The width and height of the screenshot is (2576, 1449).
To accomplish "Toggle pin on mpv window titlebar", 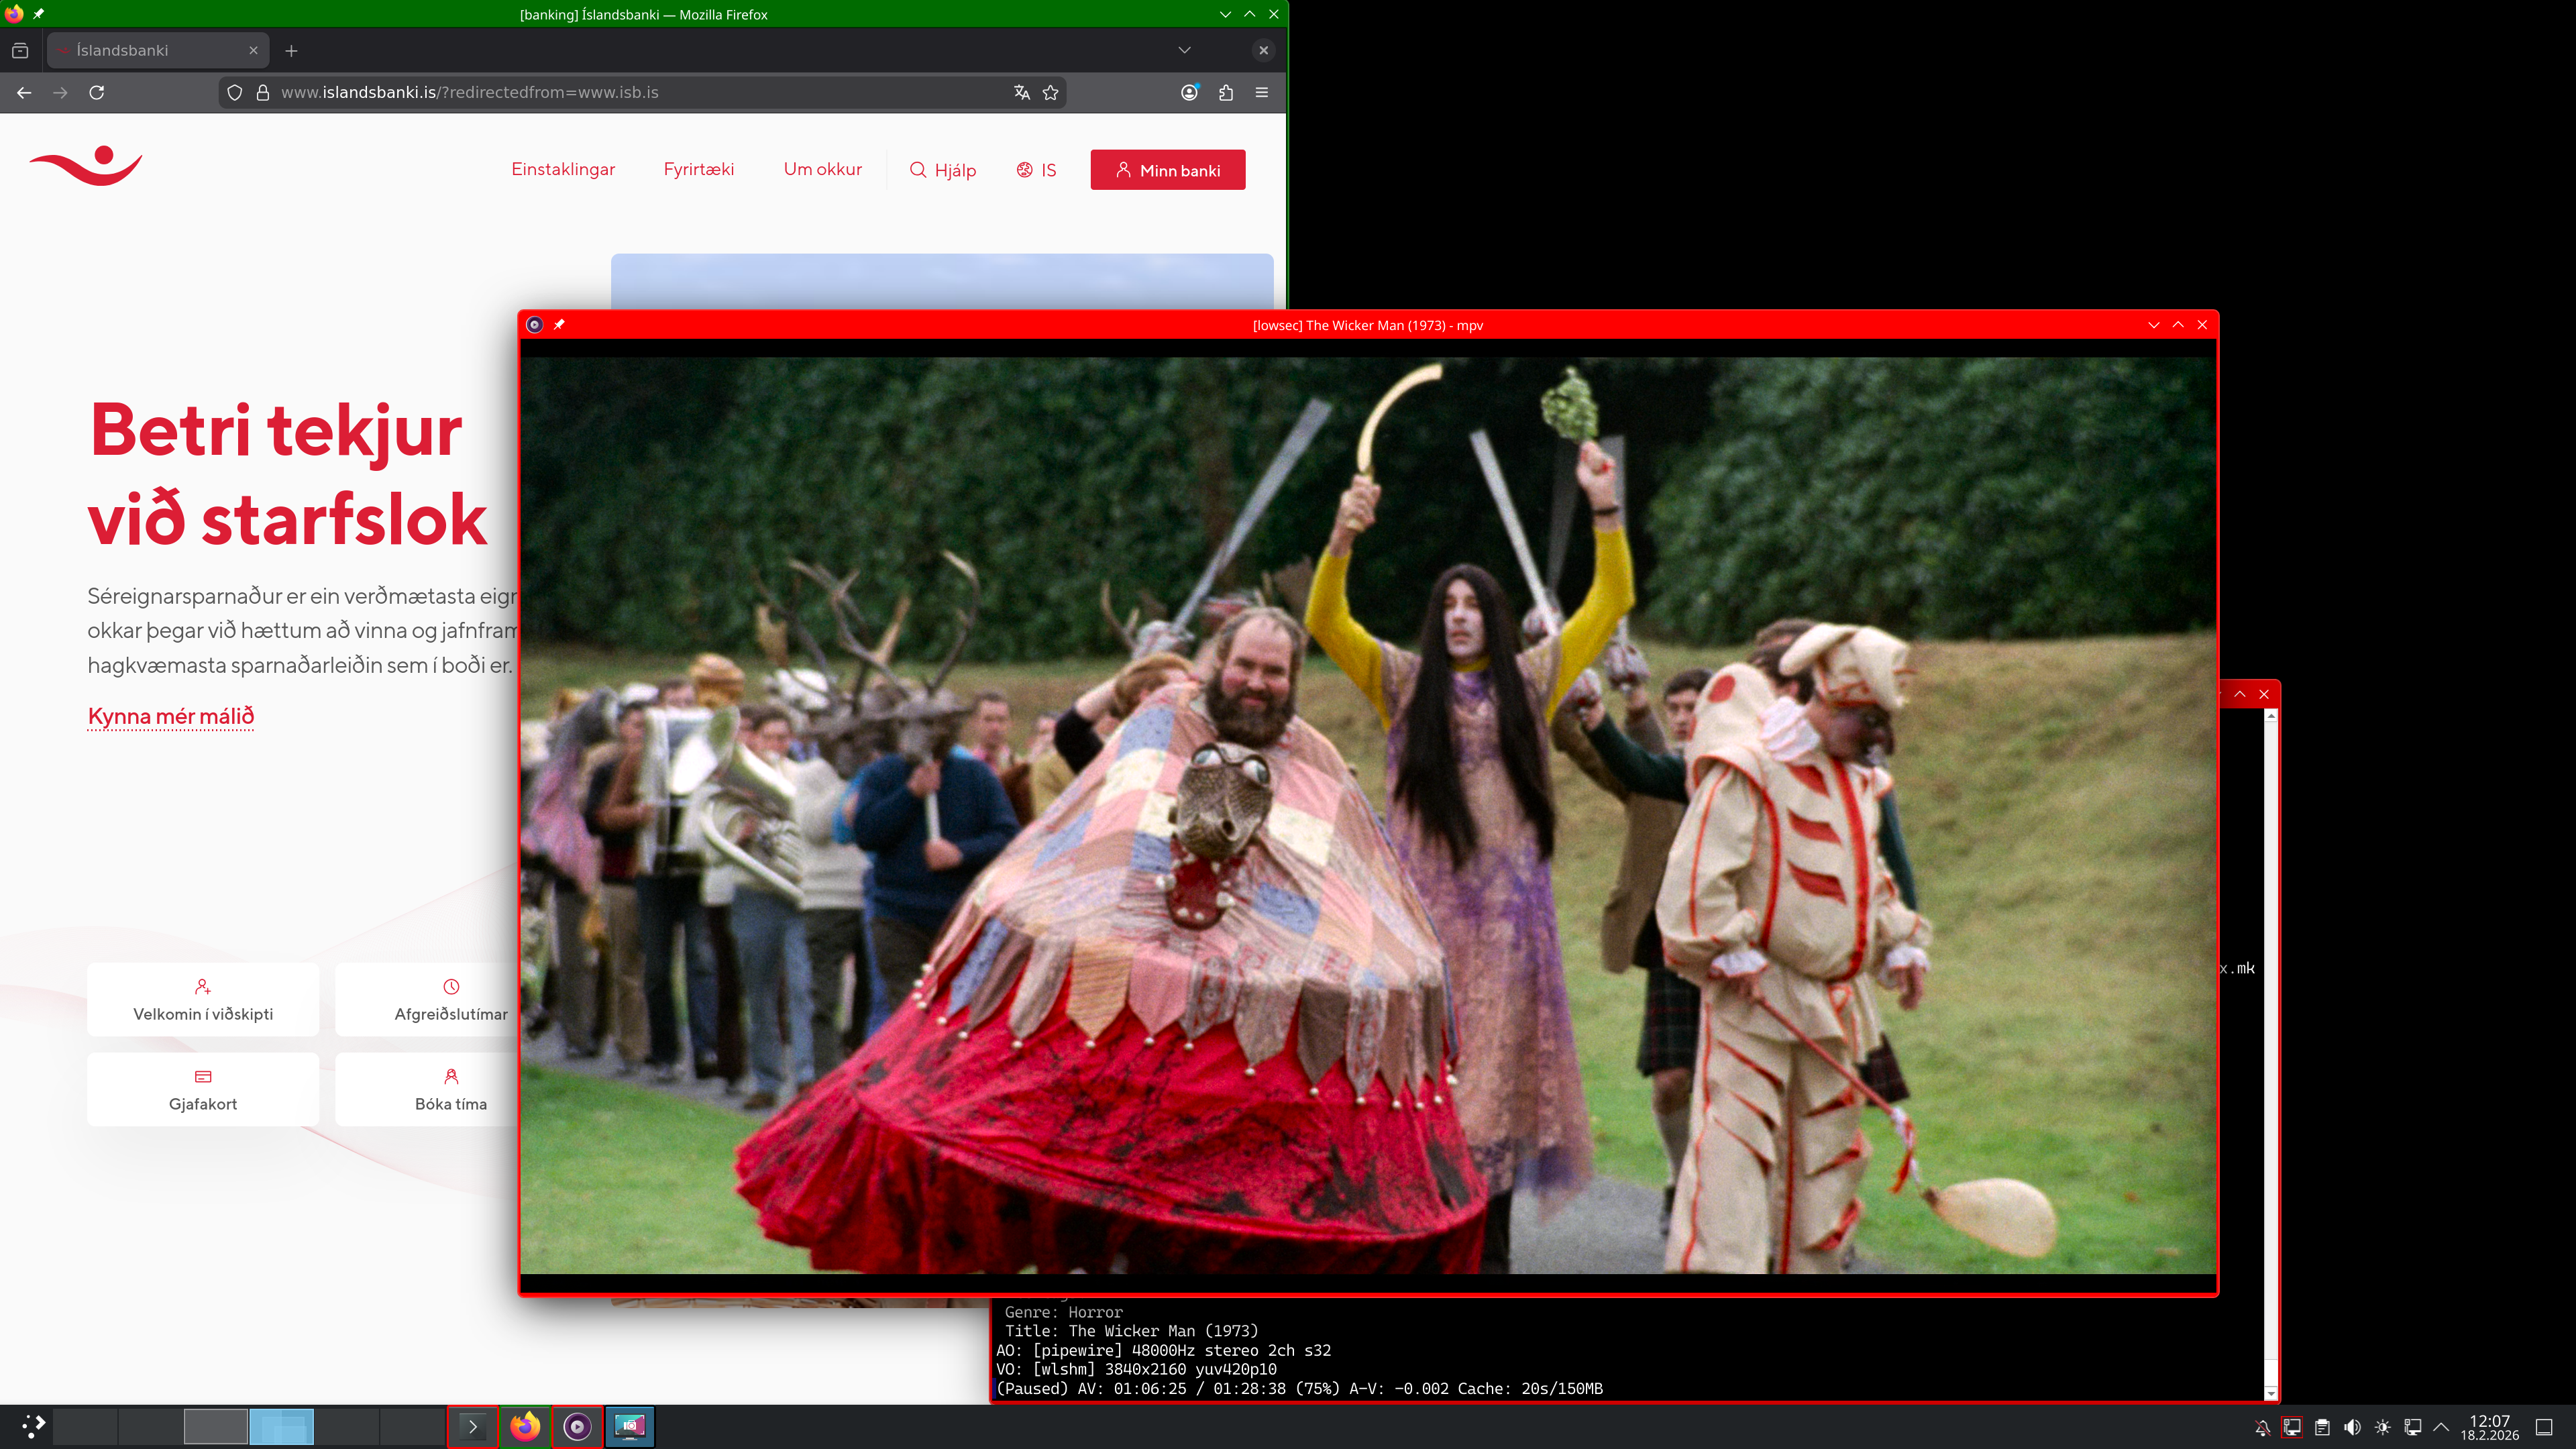I will coord(559,324).
